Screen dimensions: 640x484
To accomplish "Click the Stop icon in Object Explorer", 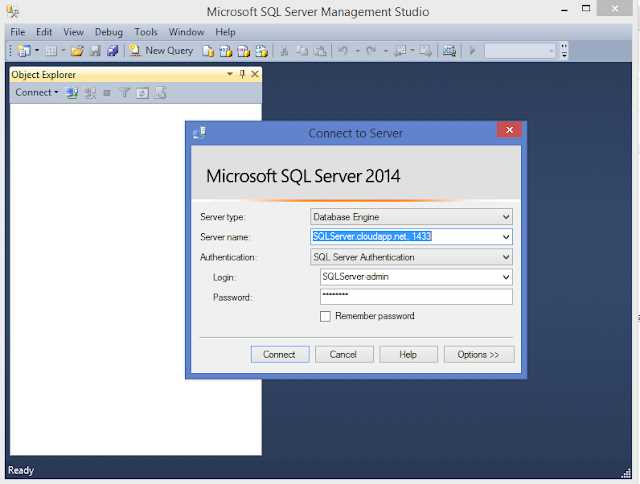I will (107, 93).
